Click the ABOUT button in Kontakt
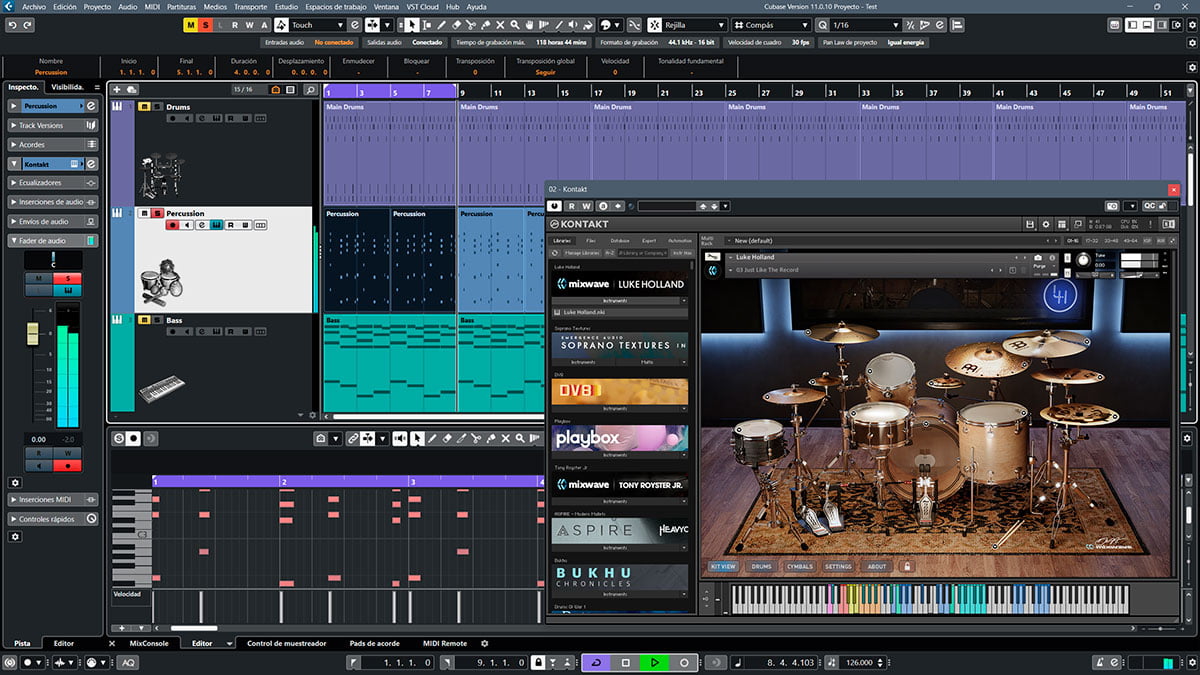Screen dimensions: 1200x675 tap(877, 567)
